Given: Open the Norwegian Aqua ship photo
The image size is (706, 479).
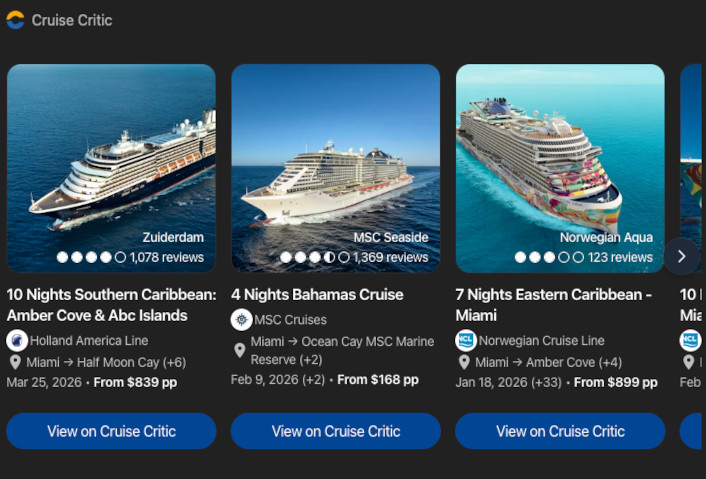Looking at the screenshot, I should click(560, 150).
